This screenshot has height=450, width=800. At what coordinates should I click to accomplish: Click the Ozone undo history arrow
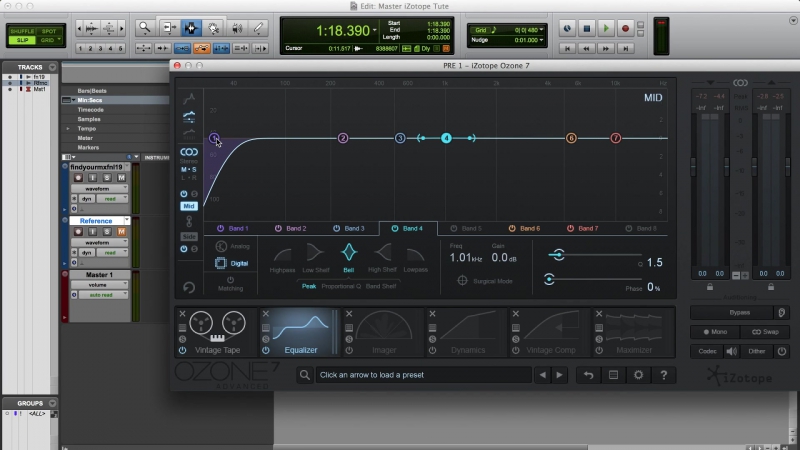click(x=588, y=375)
